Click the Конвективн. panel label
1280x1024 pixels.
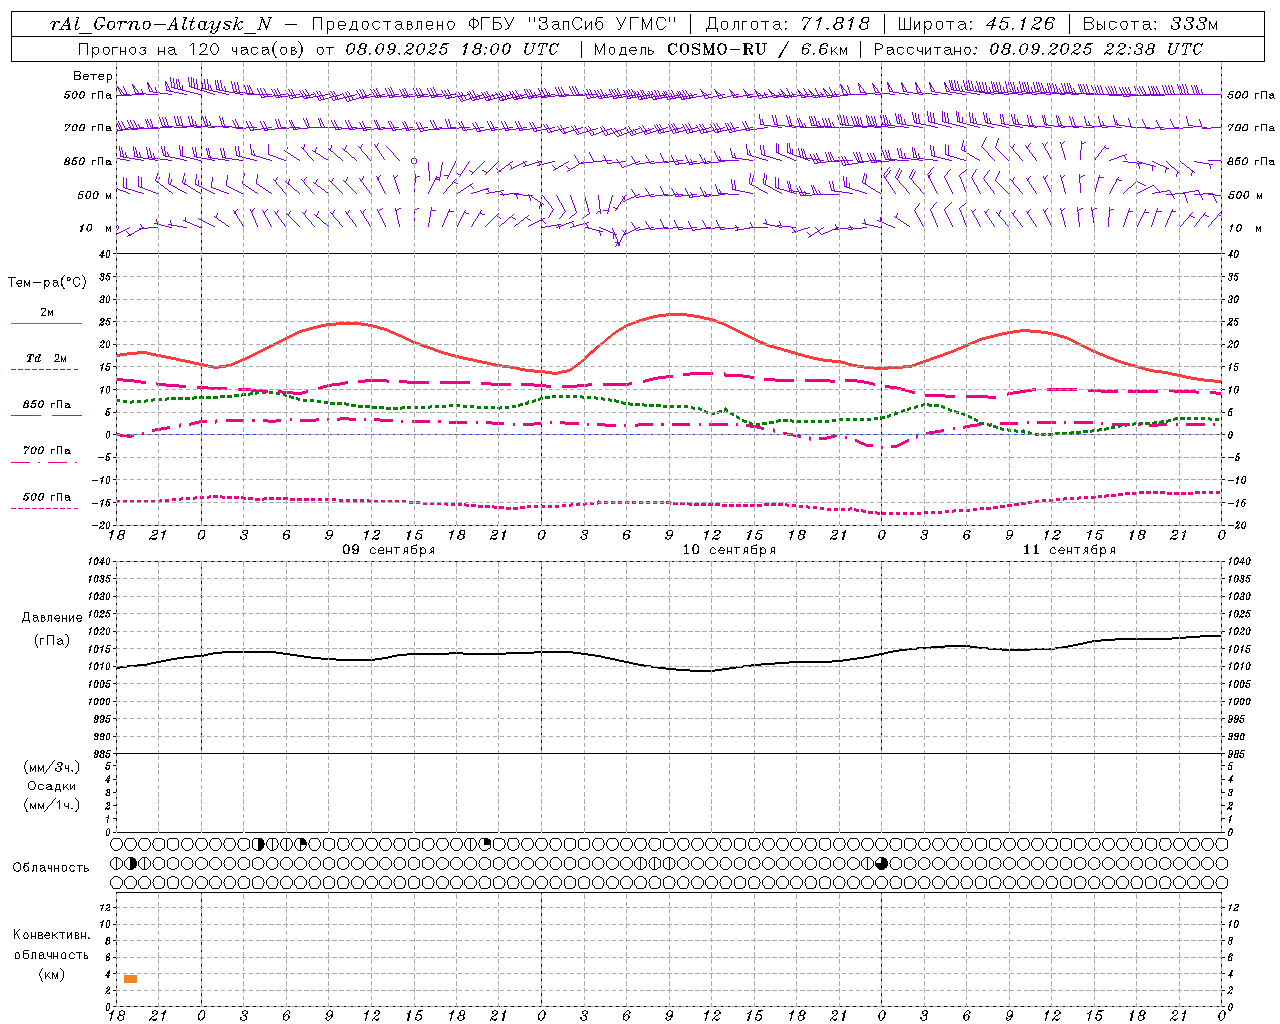coord(51,935)
